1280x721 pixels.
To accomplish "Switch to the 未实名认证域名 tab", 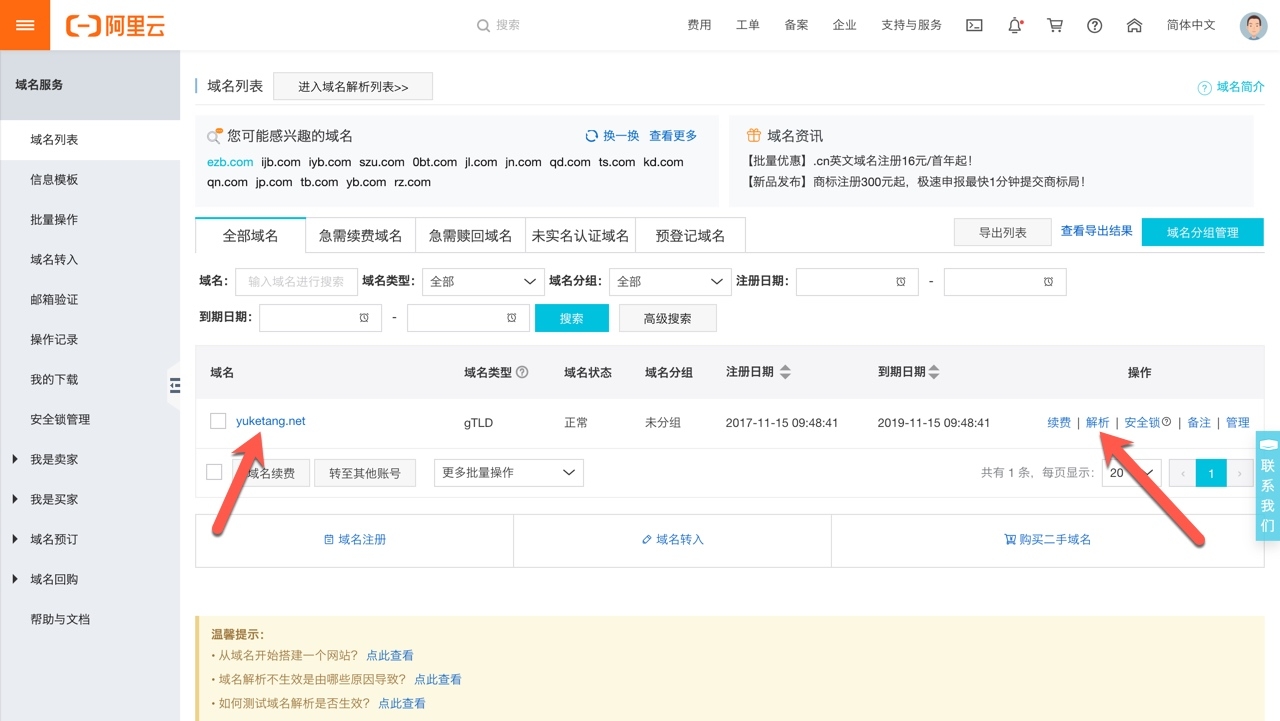I will [580, 236].
